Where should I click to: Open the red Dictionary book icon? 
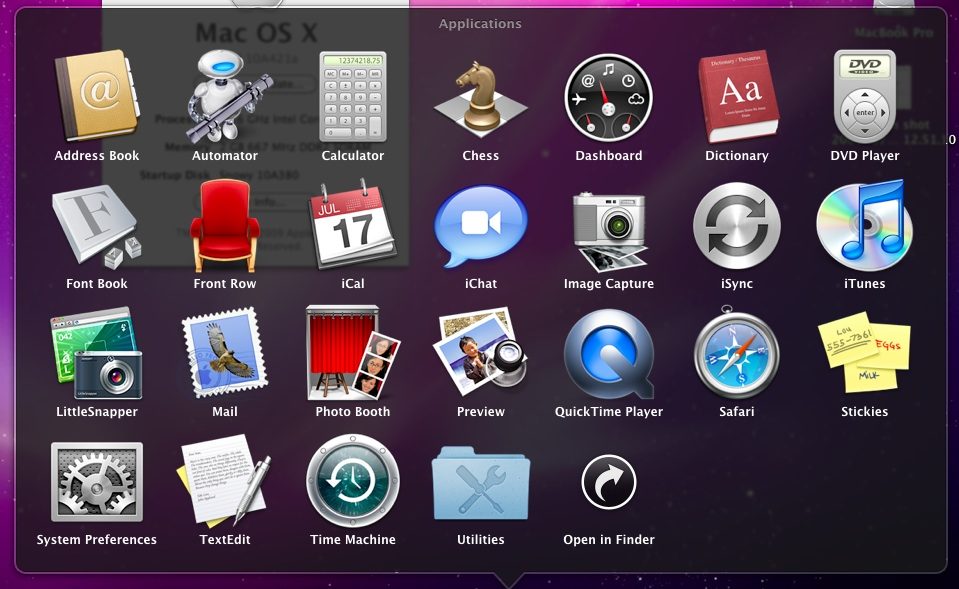click(x=738, y=97)
